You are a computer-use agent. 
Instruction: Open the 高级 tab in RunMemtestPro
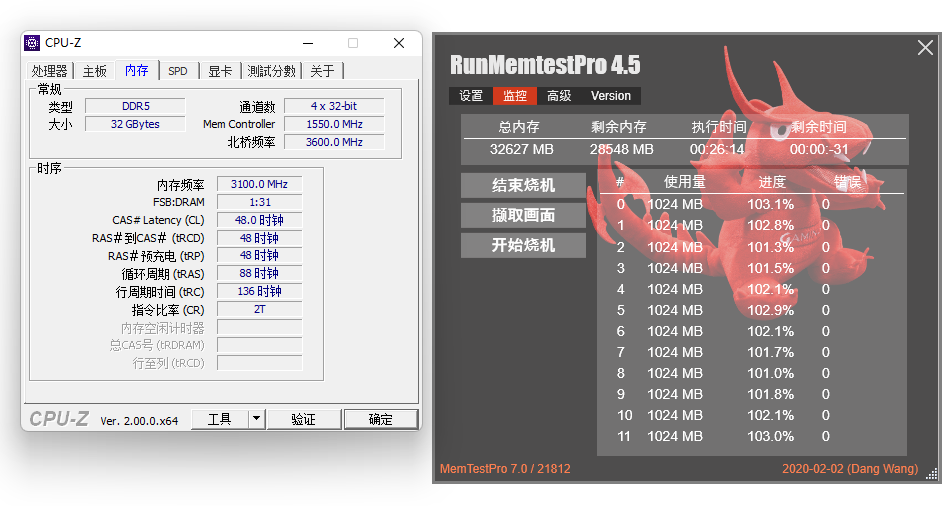[x=559, y=96]
